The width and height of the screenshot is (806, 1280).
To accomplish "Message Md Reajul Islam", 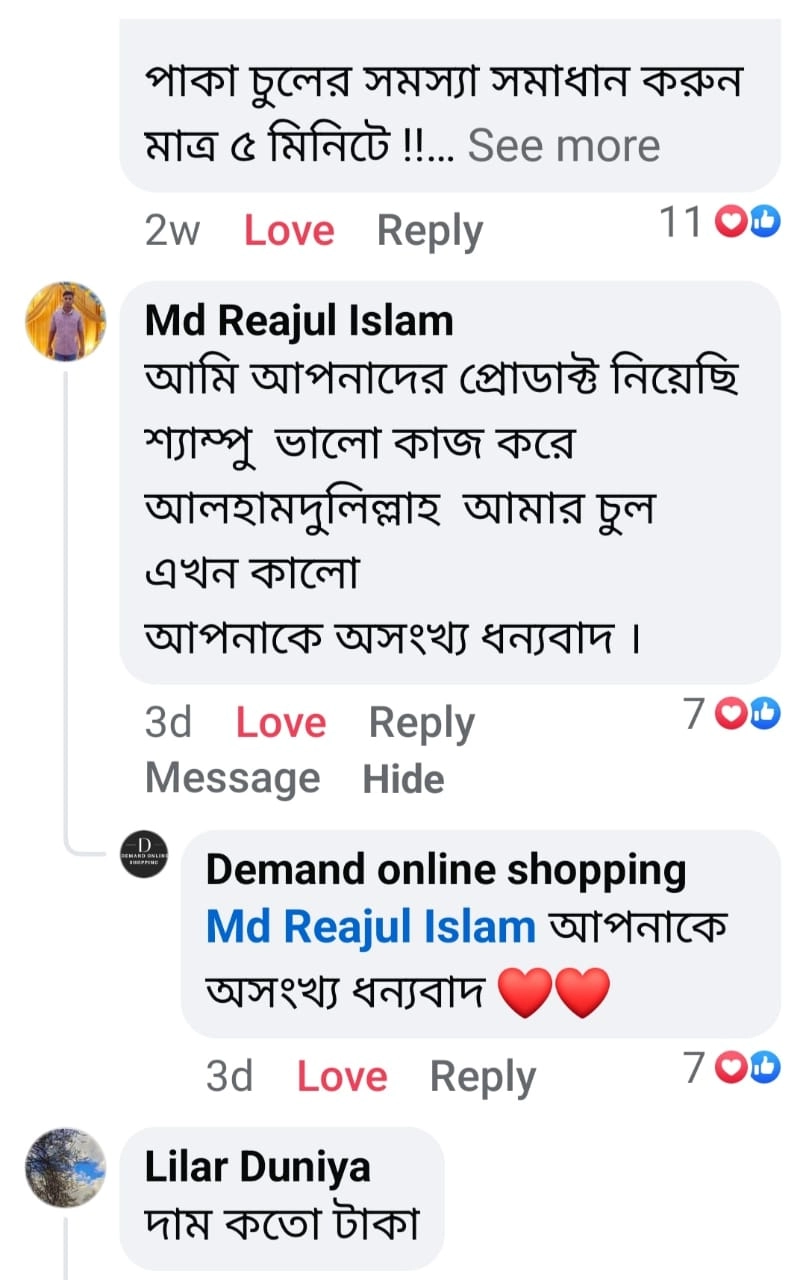I will pyautogui.click(x=232, y=778).
